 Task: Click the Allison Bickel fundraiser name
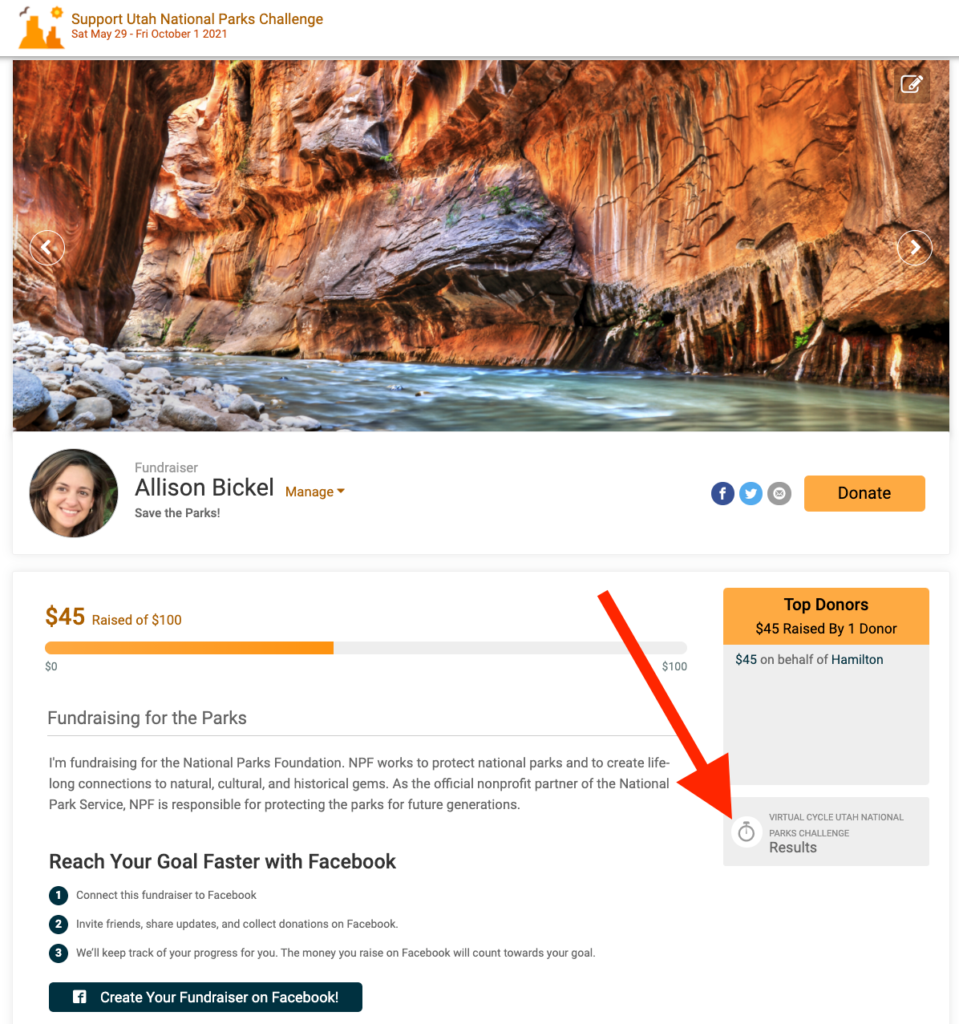[204, 488]
